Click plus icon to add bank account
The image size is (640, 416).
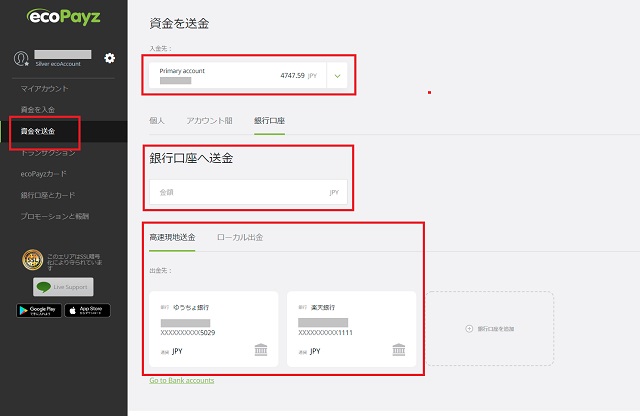coord(470,328)
